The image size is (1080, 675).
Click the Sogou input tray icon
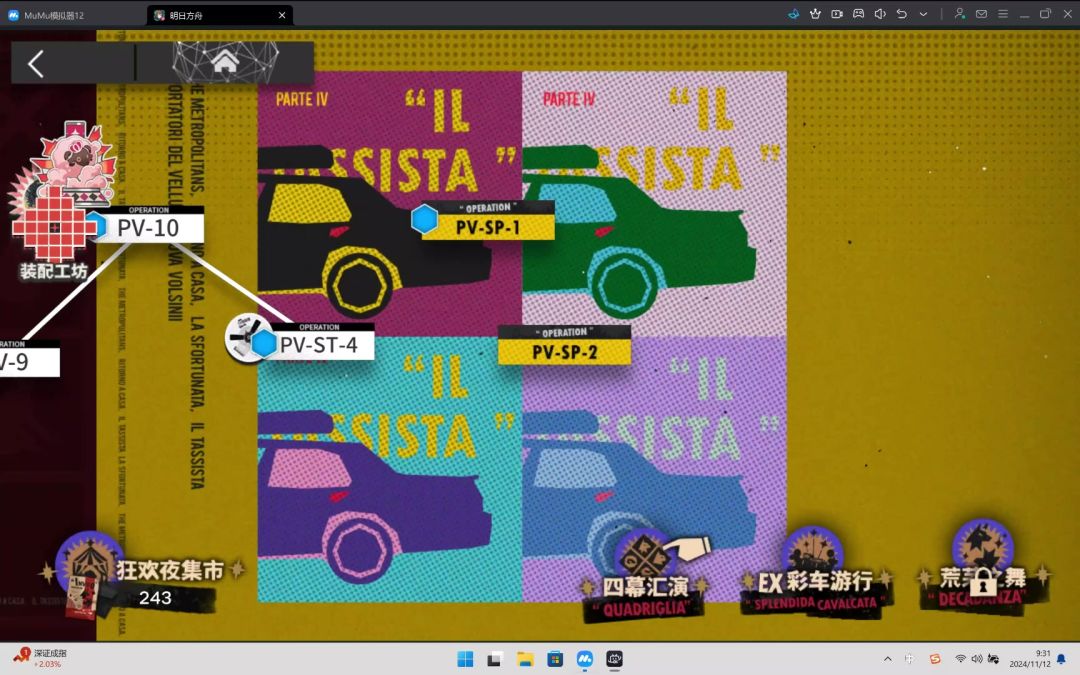coord(935,659)
